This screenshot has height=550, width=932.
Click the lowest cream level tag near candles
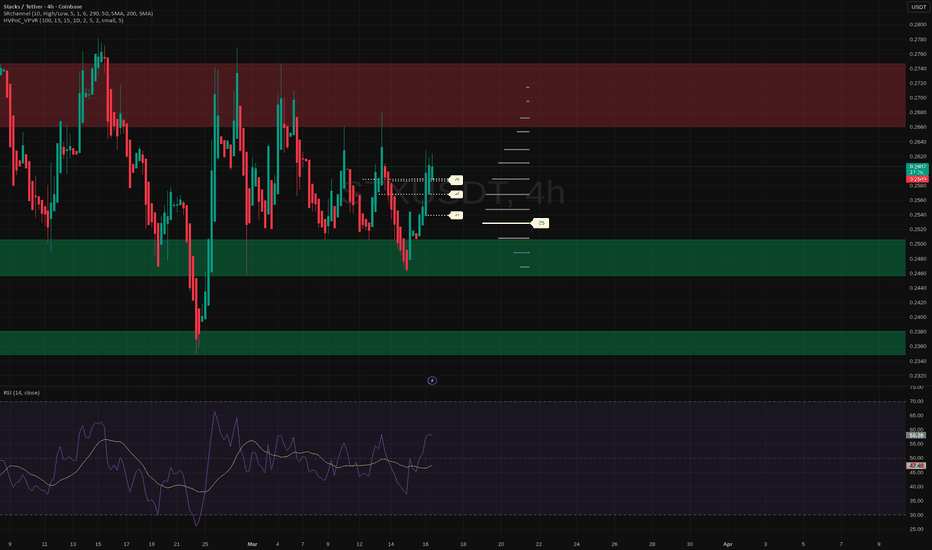pos(456,215)
